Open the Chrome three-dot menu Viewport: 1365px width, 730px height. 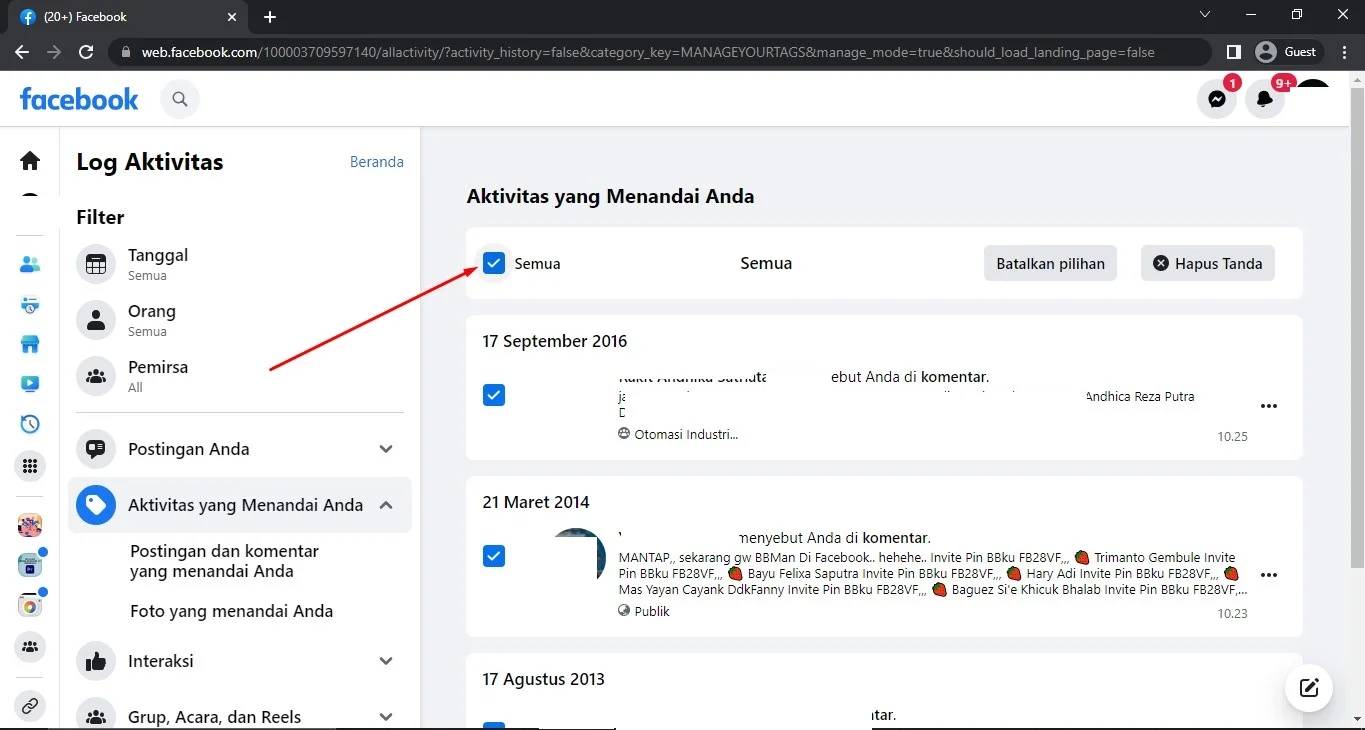click(1346, 52)
